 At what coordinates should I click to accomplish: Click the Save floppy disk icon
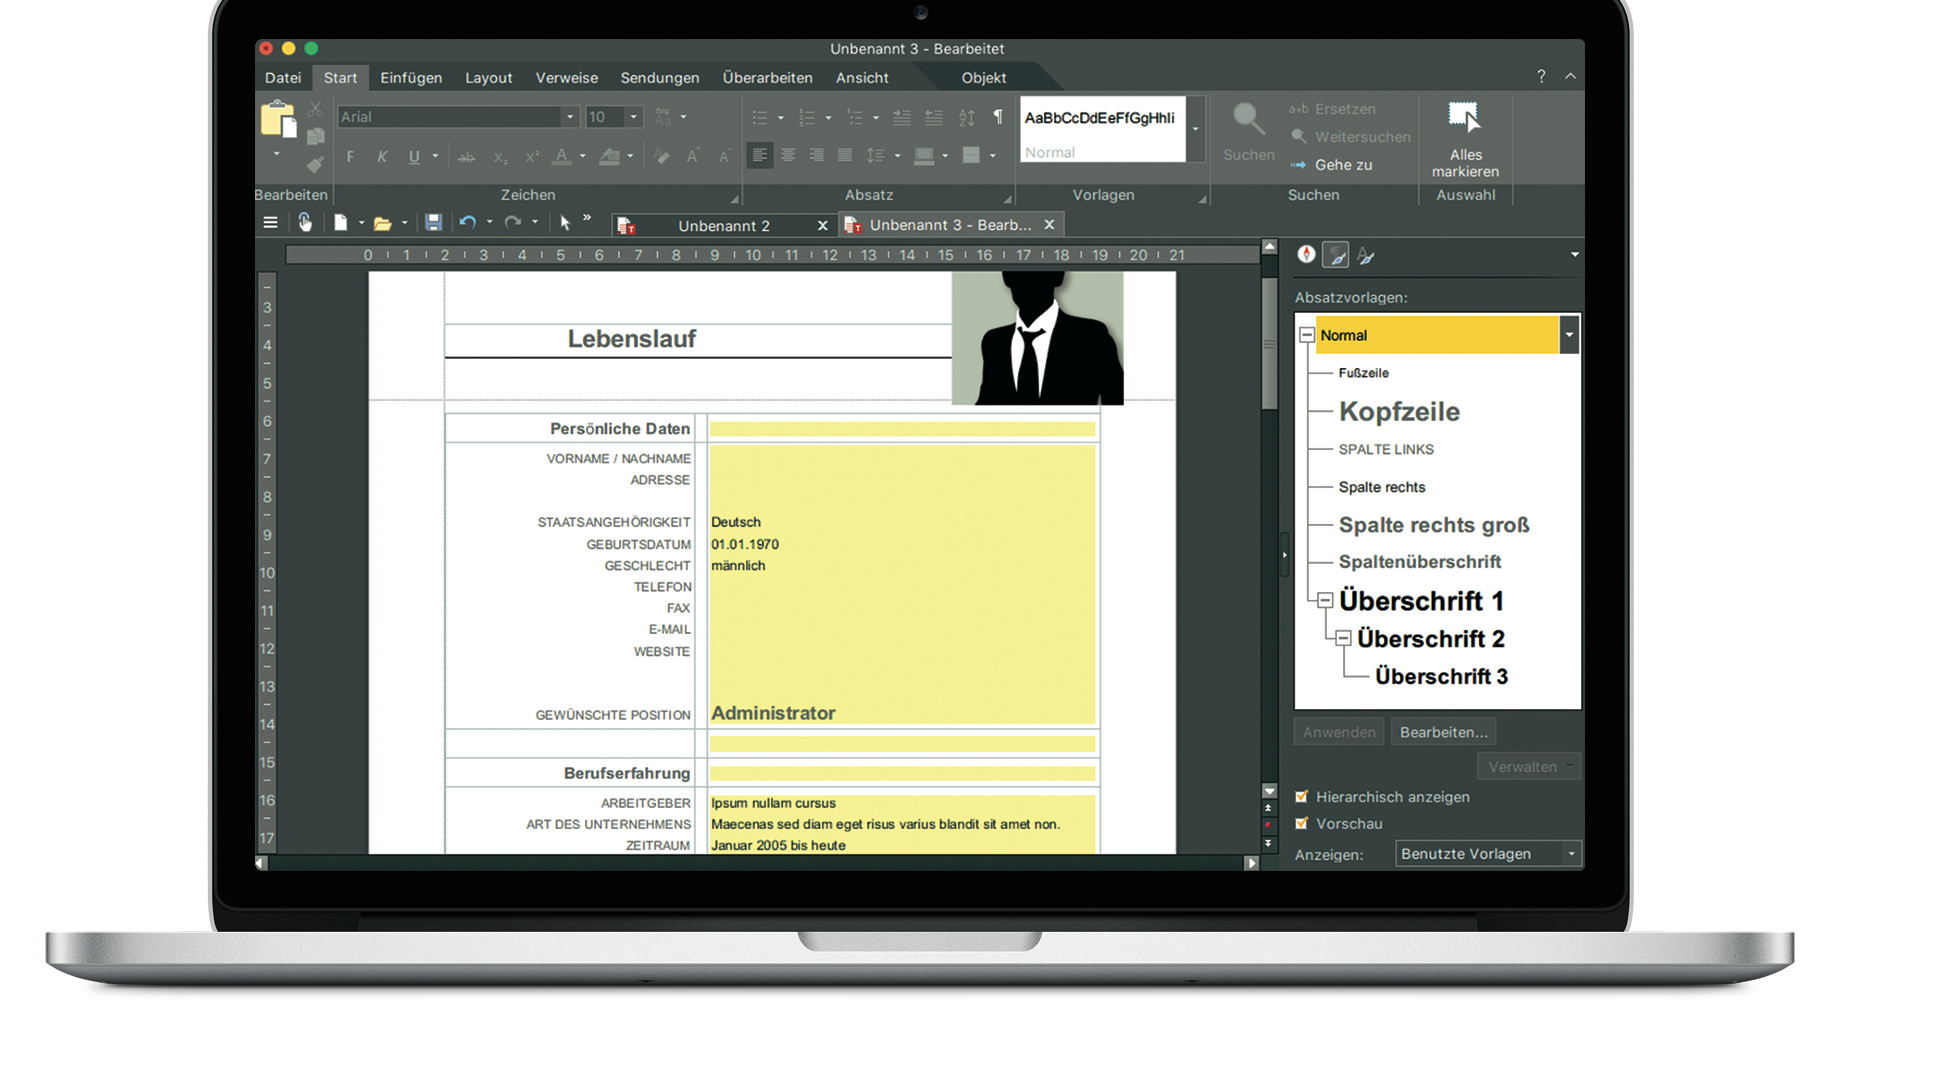[x=433, y=223]
